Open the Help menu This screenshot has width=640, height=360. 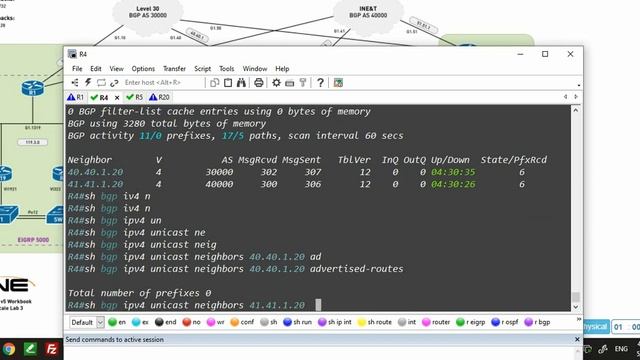point(282,69)
